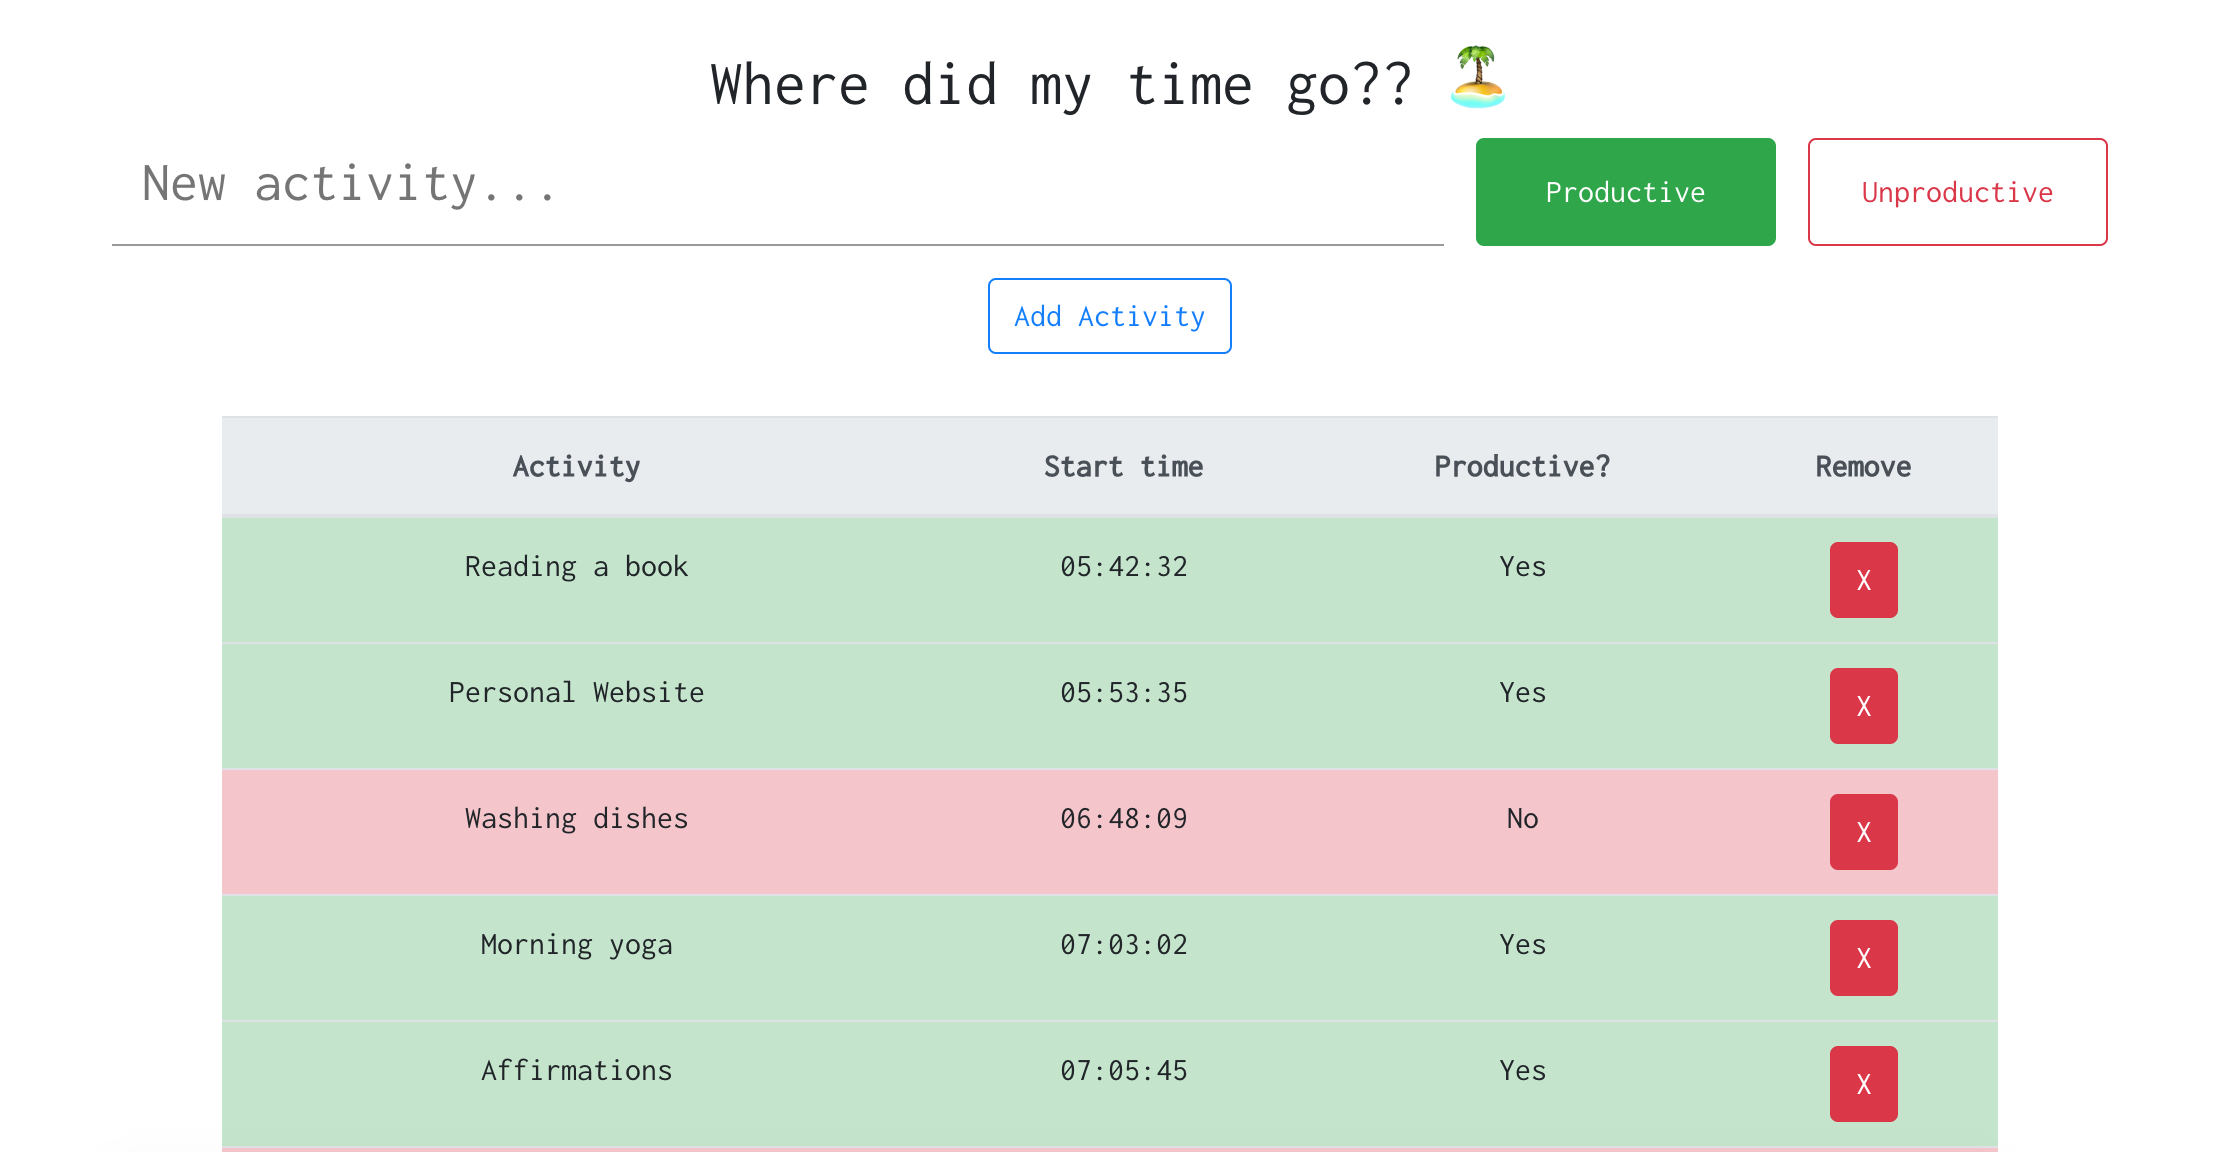Image resolution: width=2214 pixels, height=1152 pixels.
Task: Click the Productive? column header
Action: click(x=1522, y=467)
